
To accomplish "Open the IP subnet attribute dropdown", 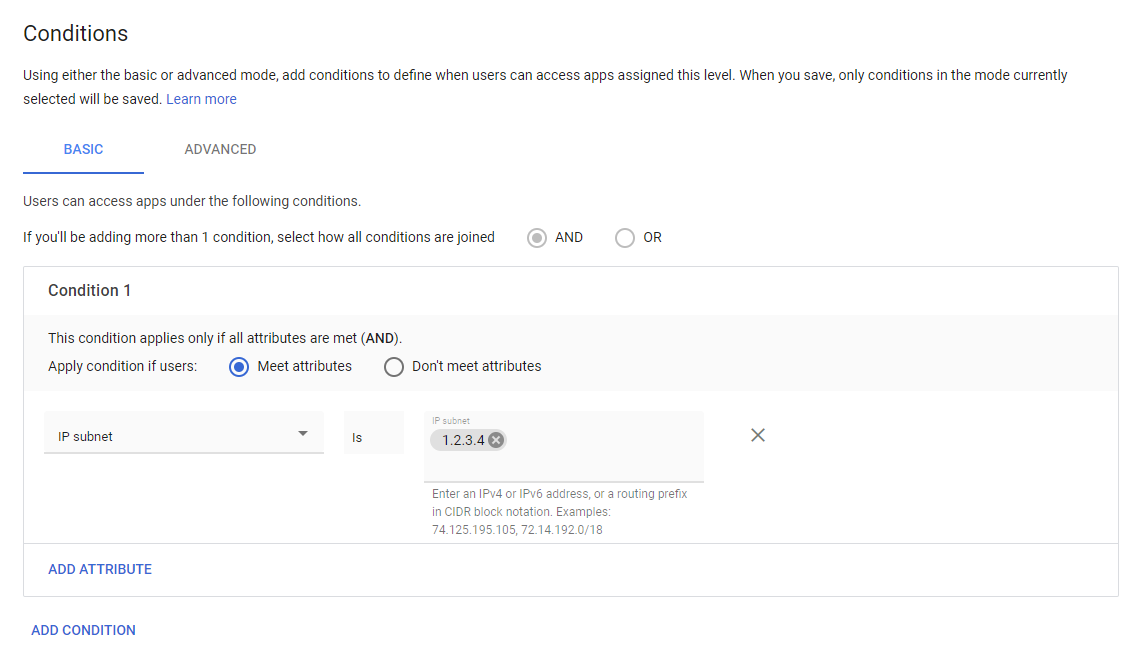I will tap(183, 436).
